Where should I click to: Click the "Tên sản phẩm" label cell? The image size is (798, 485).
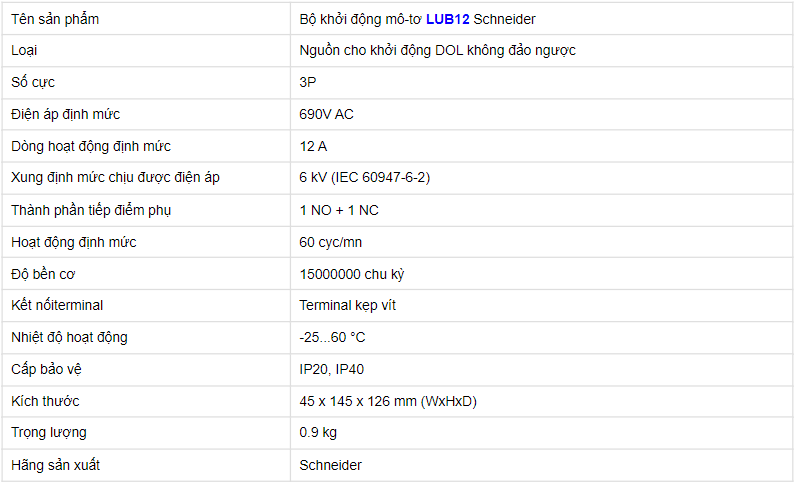point(55,19)
